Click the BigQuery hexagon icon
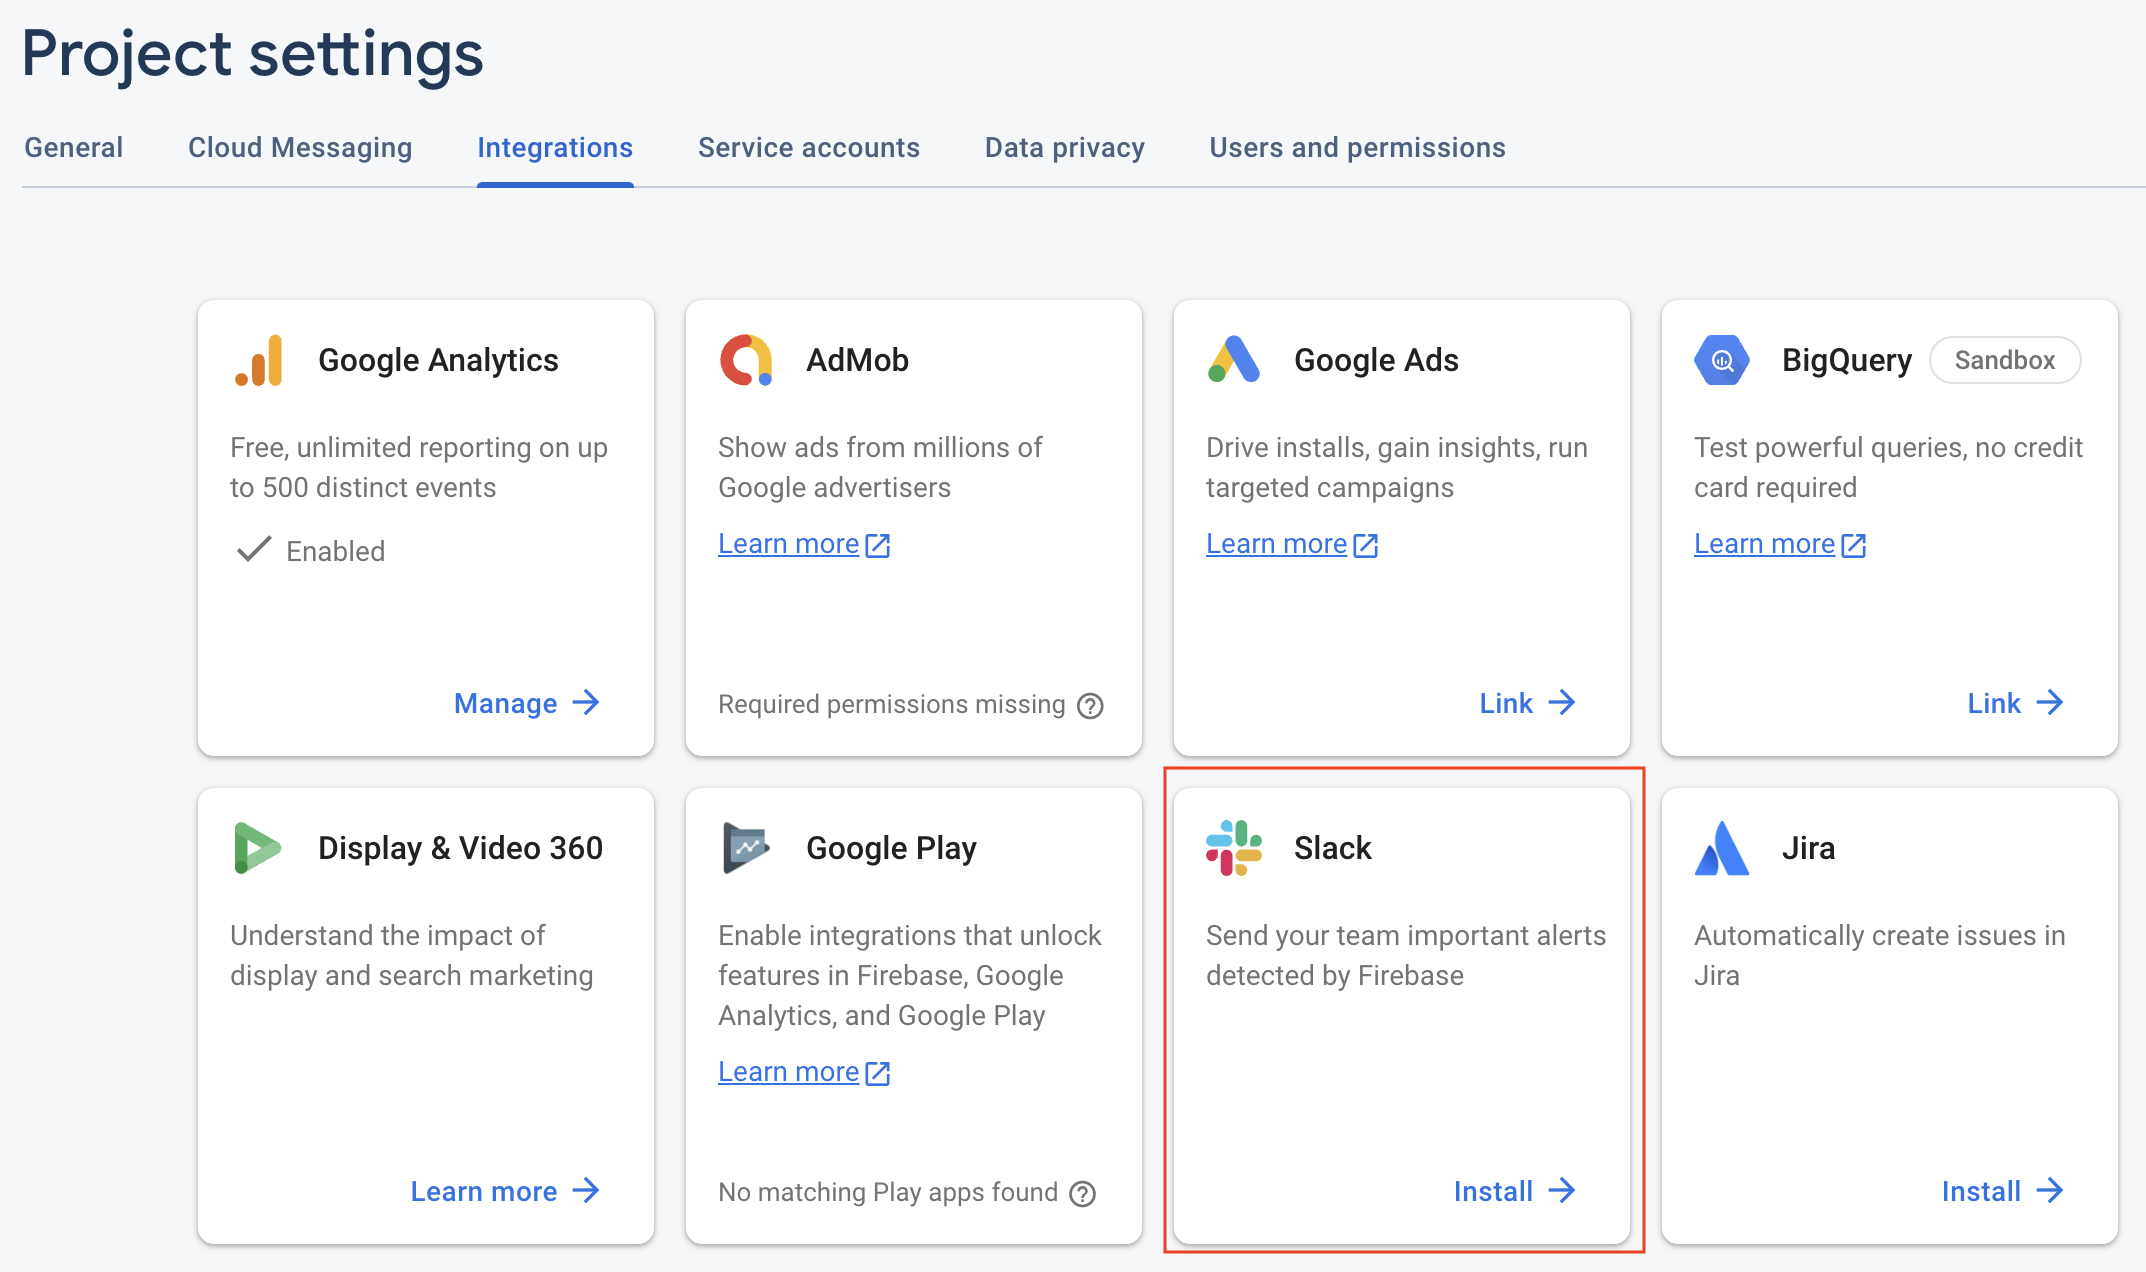Viewport: 2146px width, 1272px height. point(1721,360)
